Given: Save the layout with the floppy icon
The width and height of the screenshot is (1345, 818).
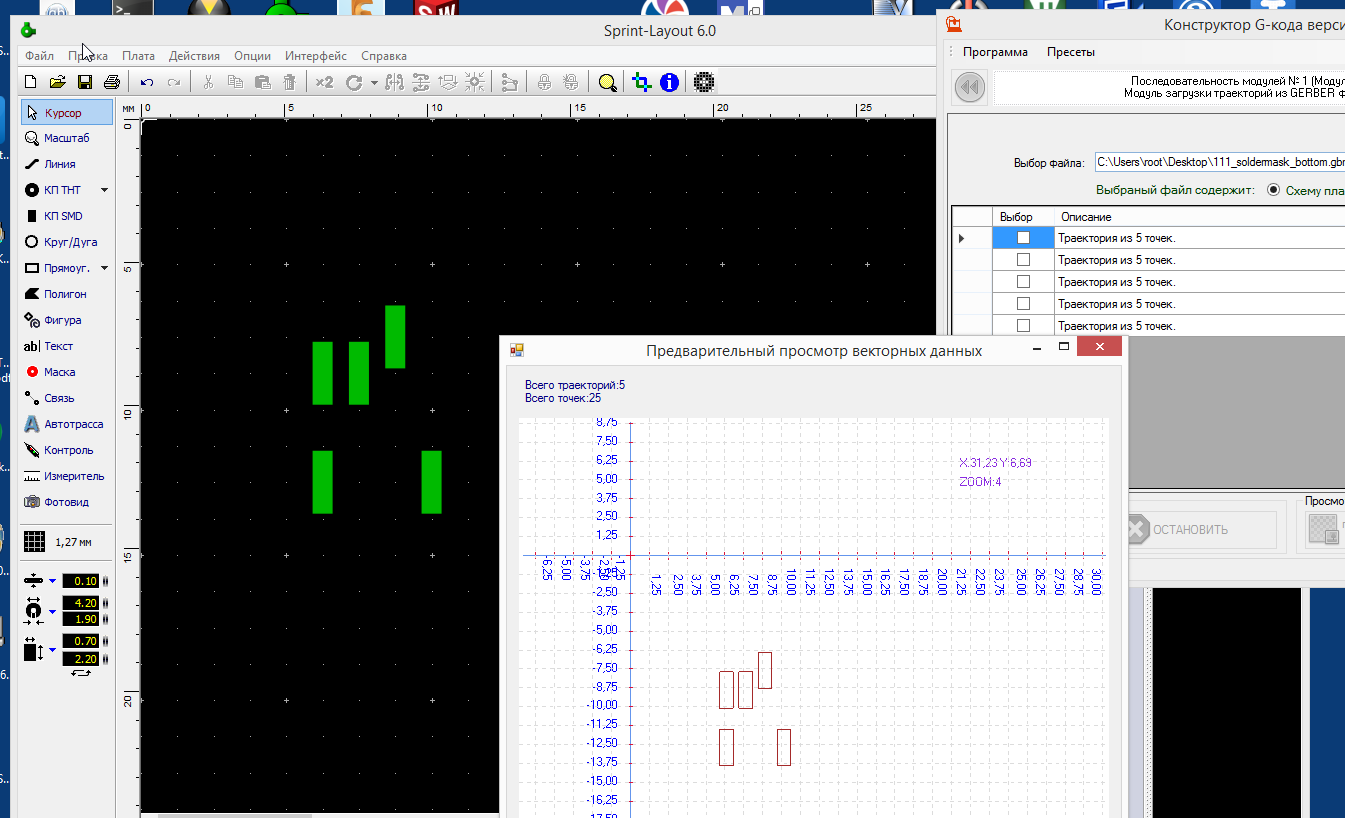Looking at the screenshot, I should pyautogui.click(x=85, y=82).
